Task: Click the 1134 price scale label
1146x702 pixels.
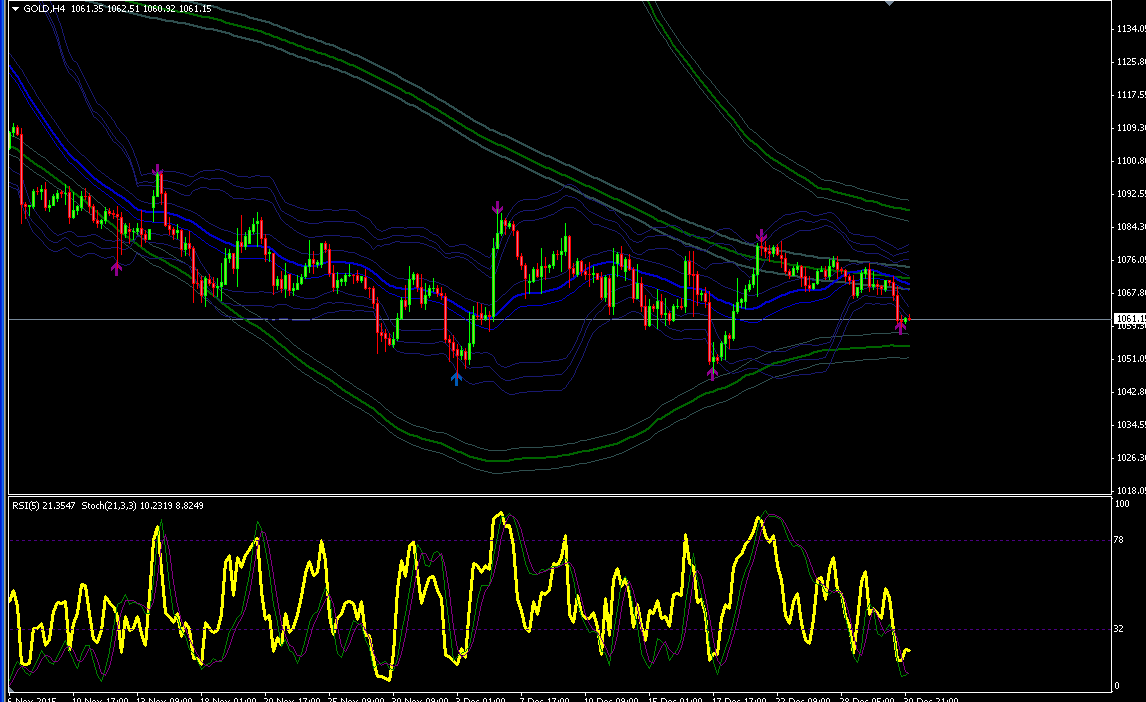Action: point(1130,28)
